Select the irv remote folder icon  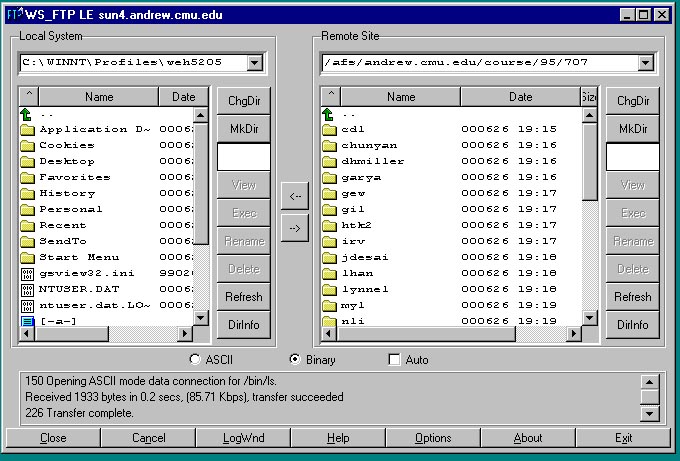[x=330, y=242]
